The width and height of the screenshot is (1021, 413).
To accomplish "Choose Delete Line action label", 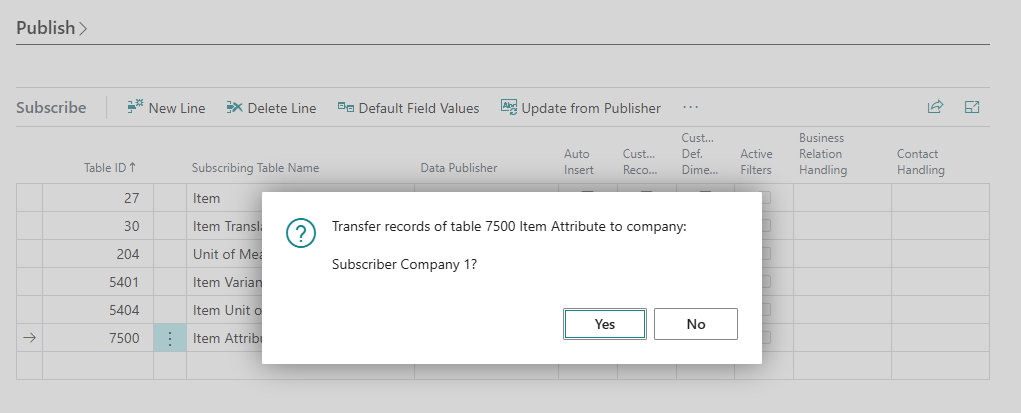I will [282, 108].
